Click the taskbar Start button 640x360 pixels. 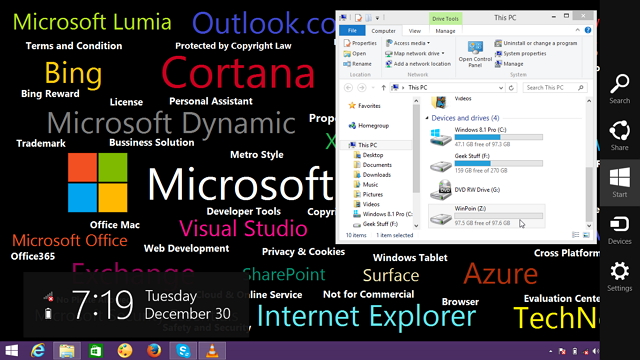click(11, 351)
